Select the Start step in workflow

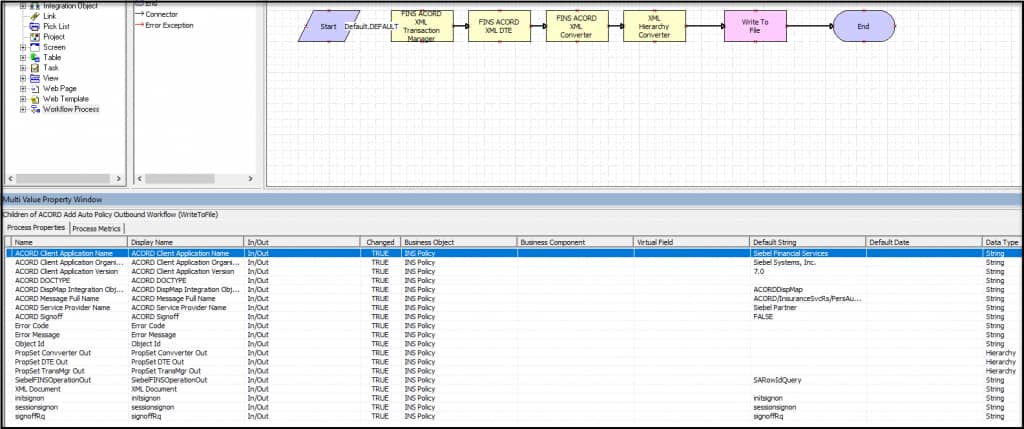point(328,26)
